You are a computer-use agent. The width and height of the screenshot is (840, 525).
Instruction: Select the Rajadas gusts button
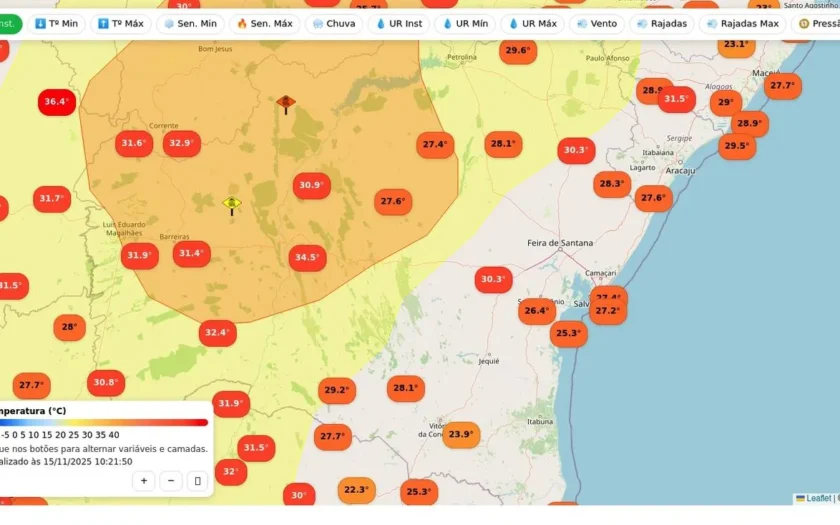click(662, 24)
